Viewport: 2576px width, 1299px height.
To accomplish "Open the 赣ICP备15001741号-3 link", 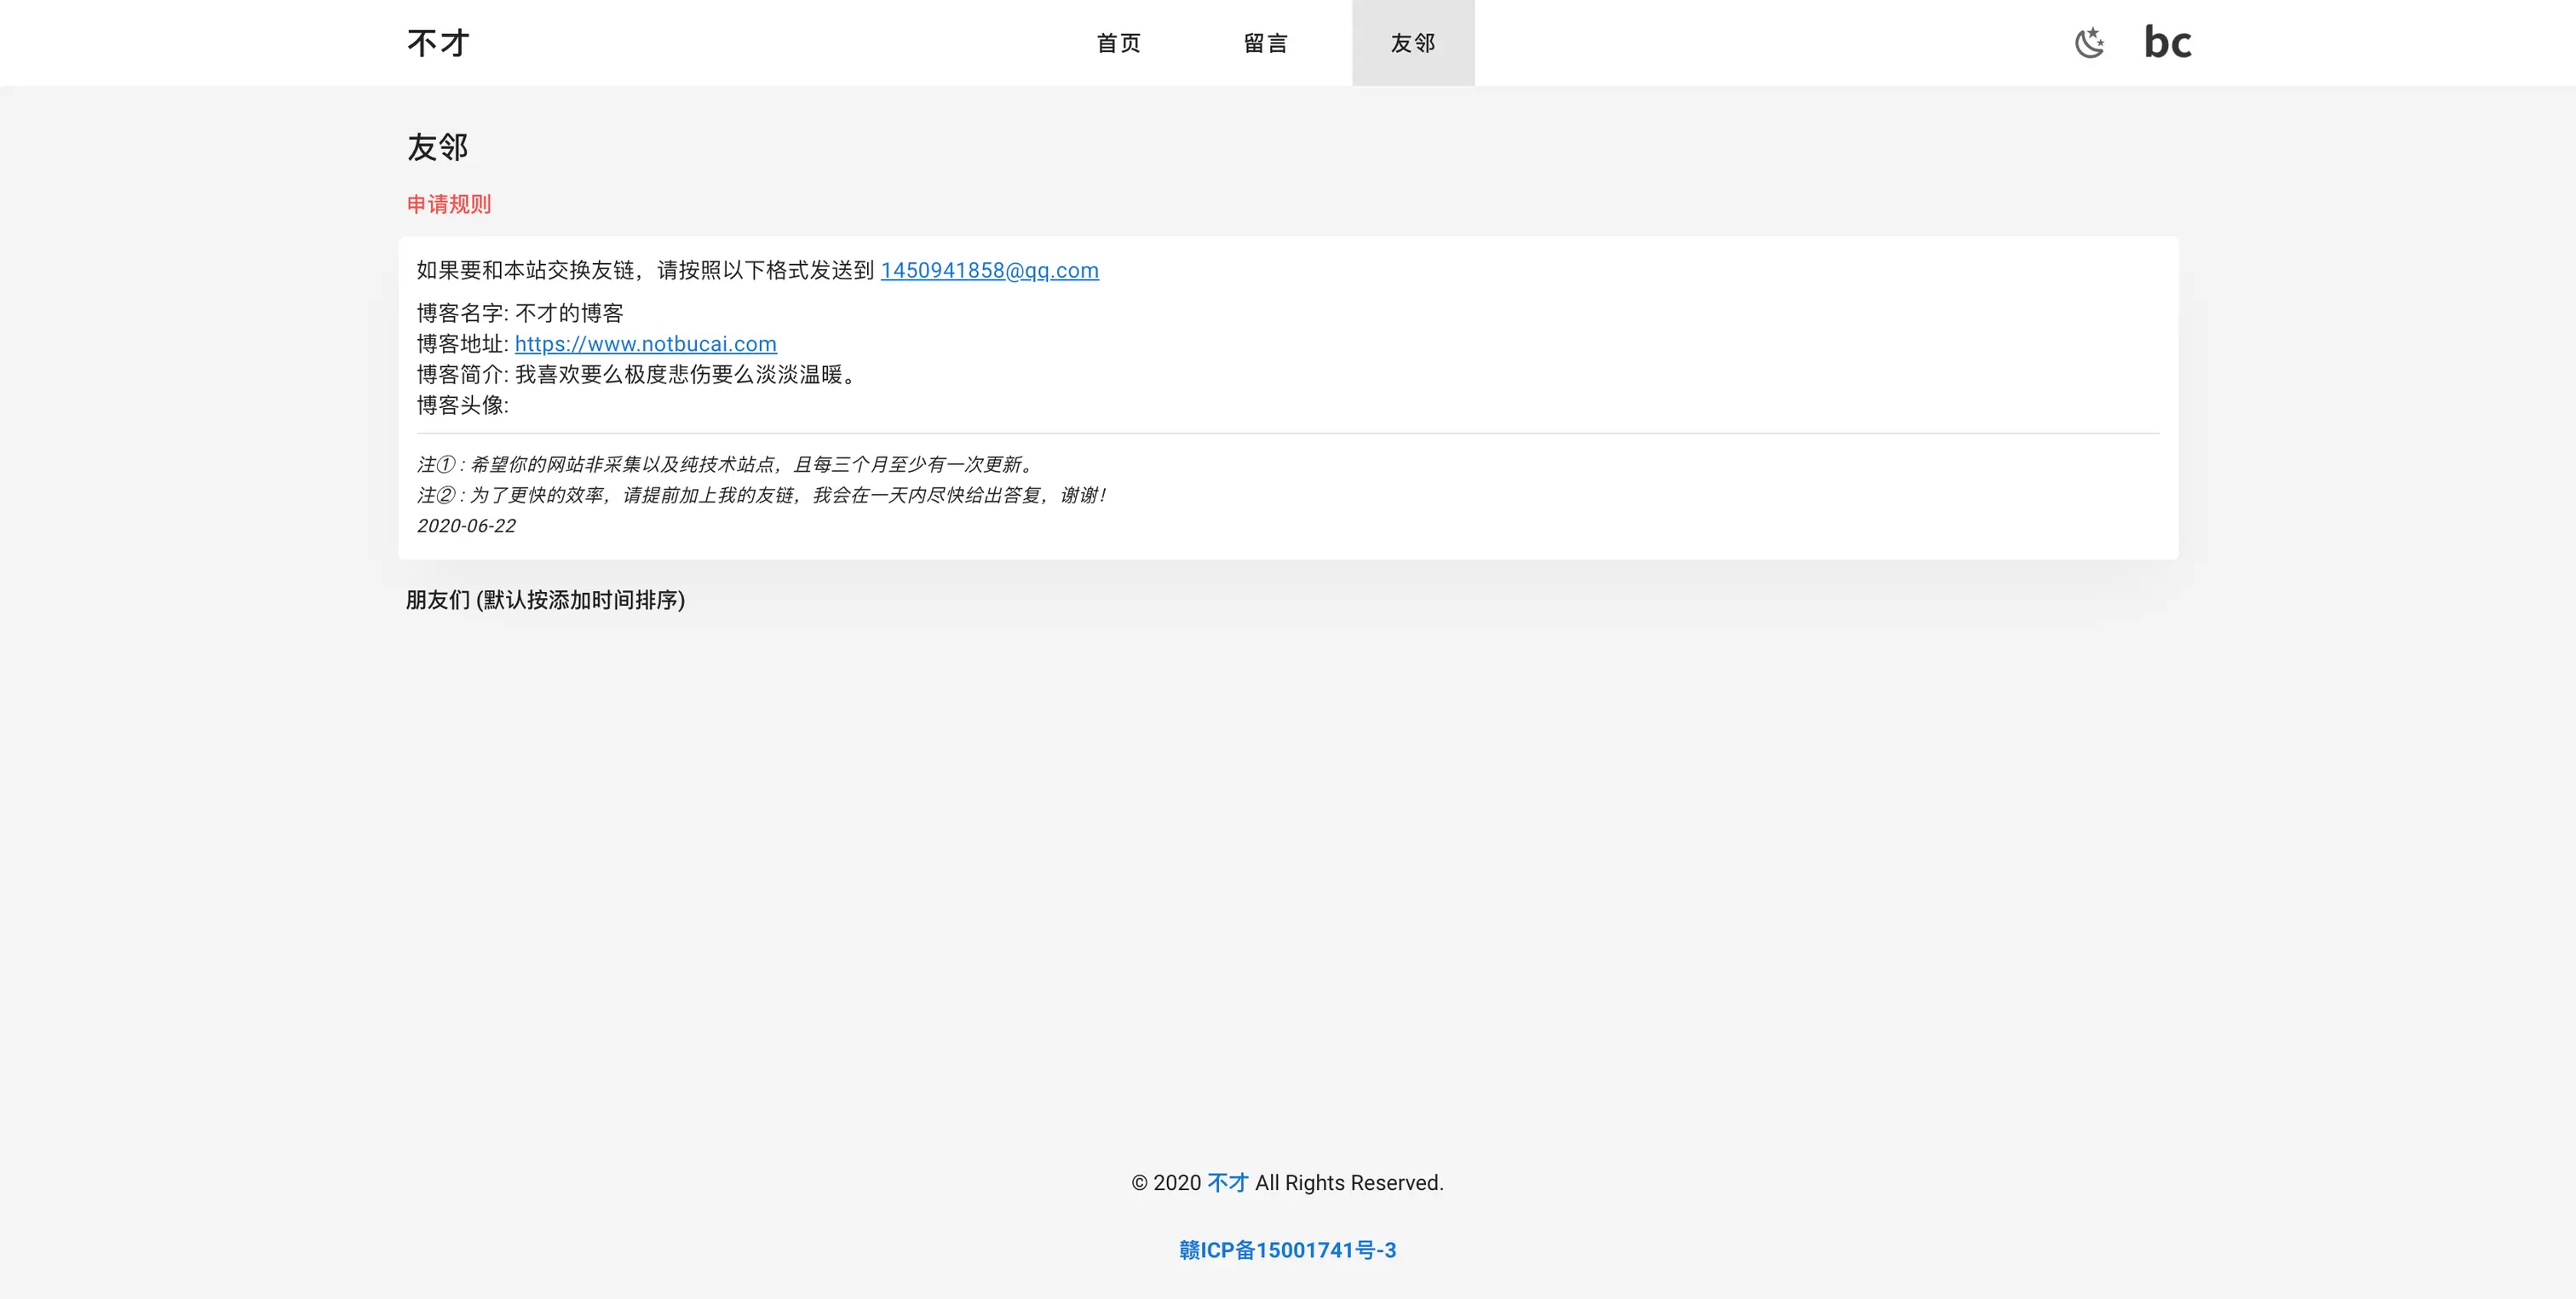I will click(1287, 1250).
